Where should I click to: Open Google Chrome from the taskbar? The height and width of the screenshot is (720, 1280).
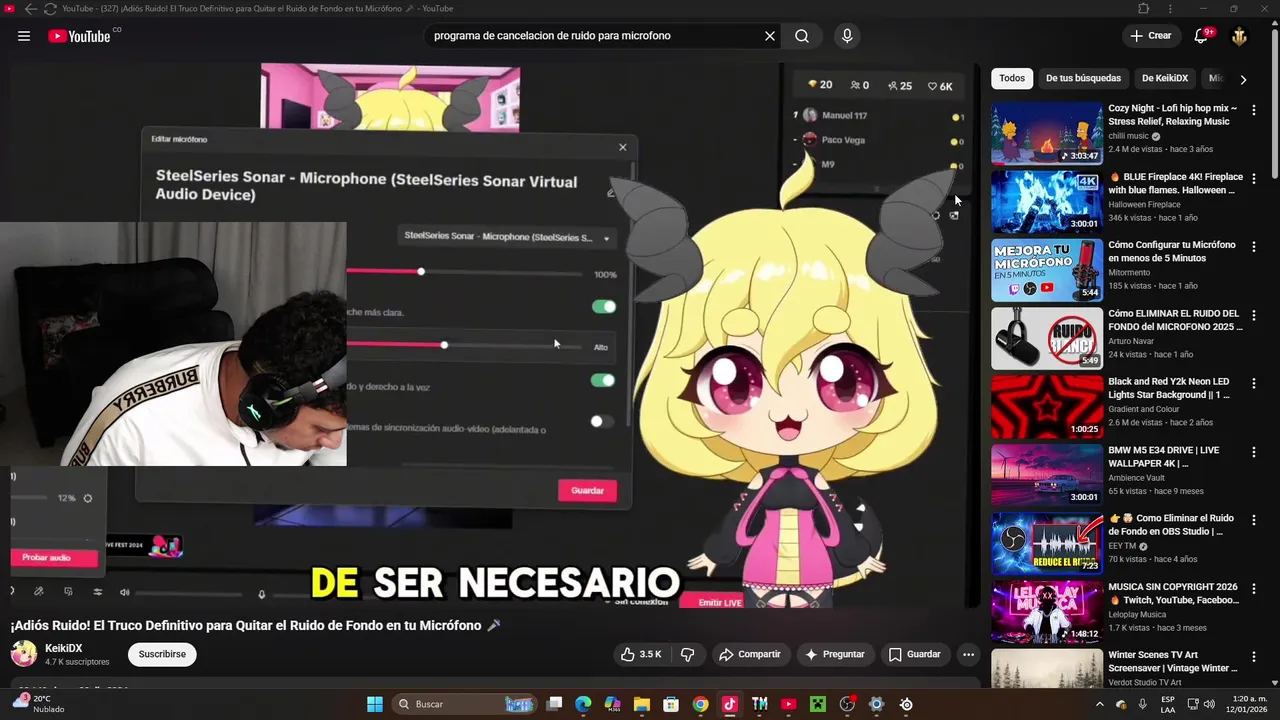700,704
